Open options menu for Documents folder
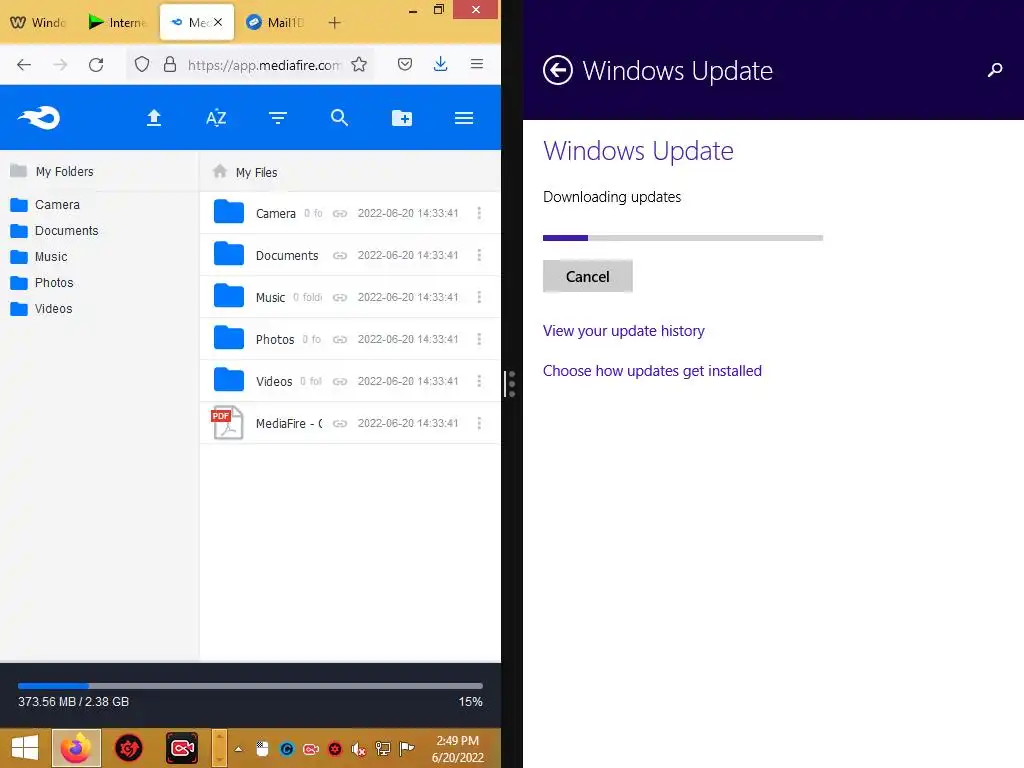Image resolution: width=1024 pixels, height=768 pixels. pos(479,255)
